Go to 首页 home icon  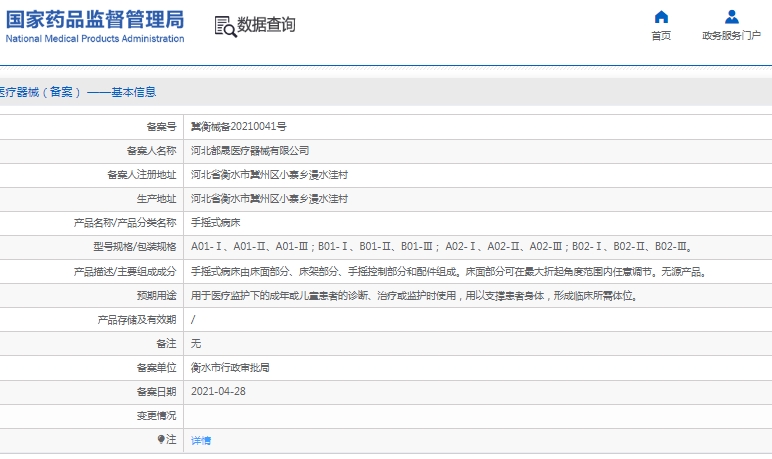click(x=661, y=17)
